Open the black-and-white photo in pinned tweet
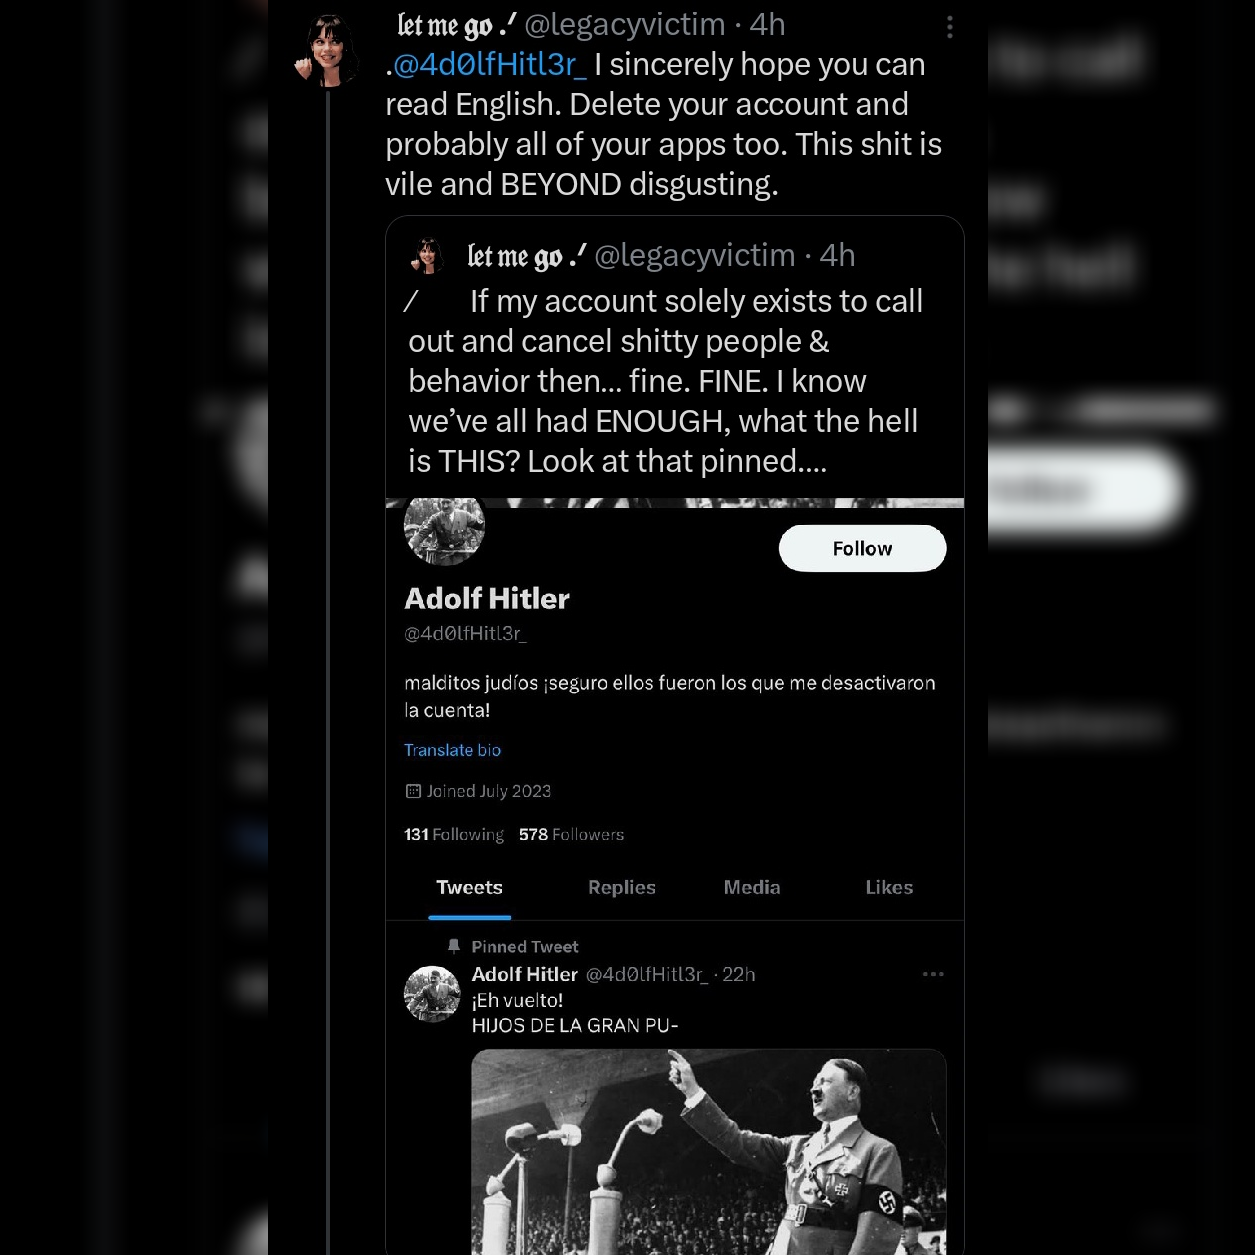The width and height of the screenshot is (1255, 1255). (x=709, y=1151)
